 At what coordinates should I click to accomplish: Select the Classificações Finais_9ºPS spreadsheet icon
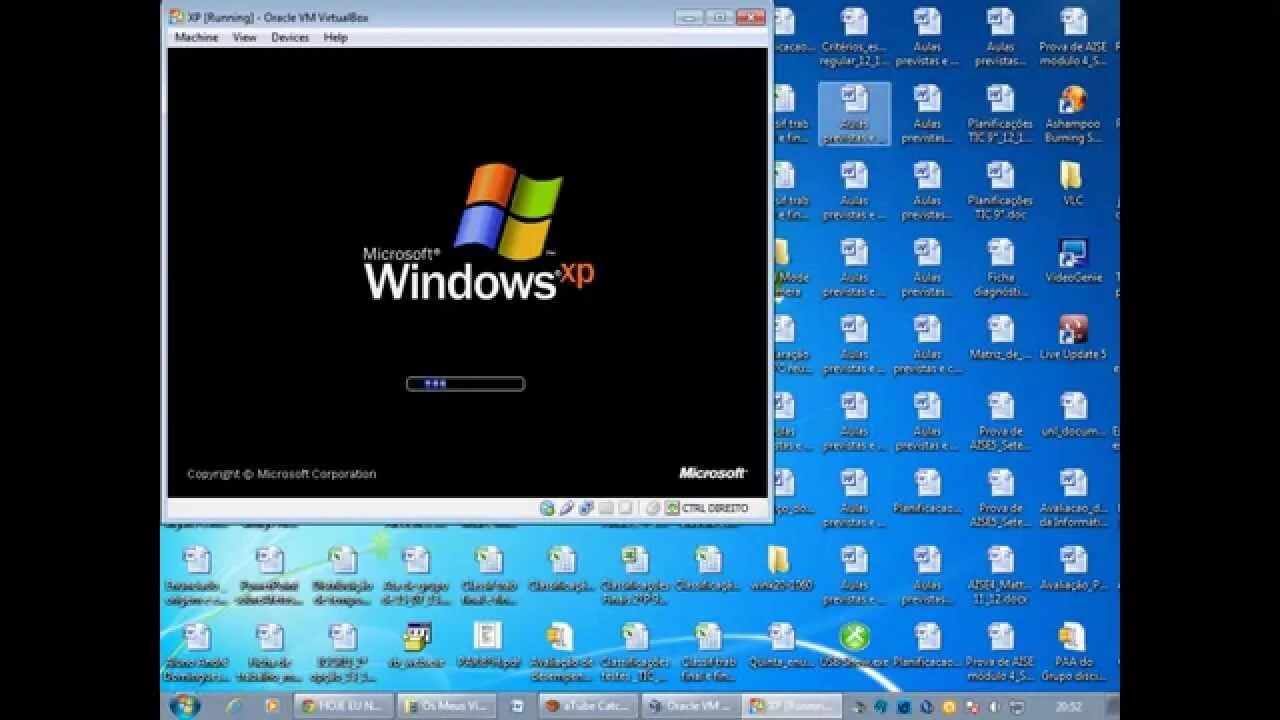click(x=634, y=576)
